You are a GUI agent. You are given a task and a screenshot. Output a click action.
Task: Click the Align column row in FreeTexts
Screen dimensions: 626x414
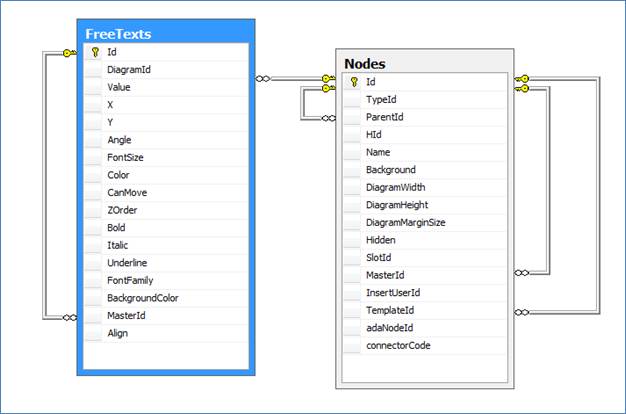point(118,333)
